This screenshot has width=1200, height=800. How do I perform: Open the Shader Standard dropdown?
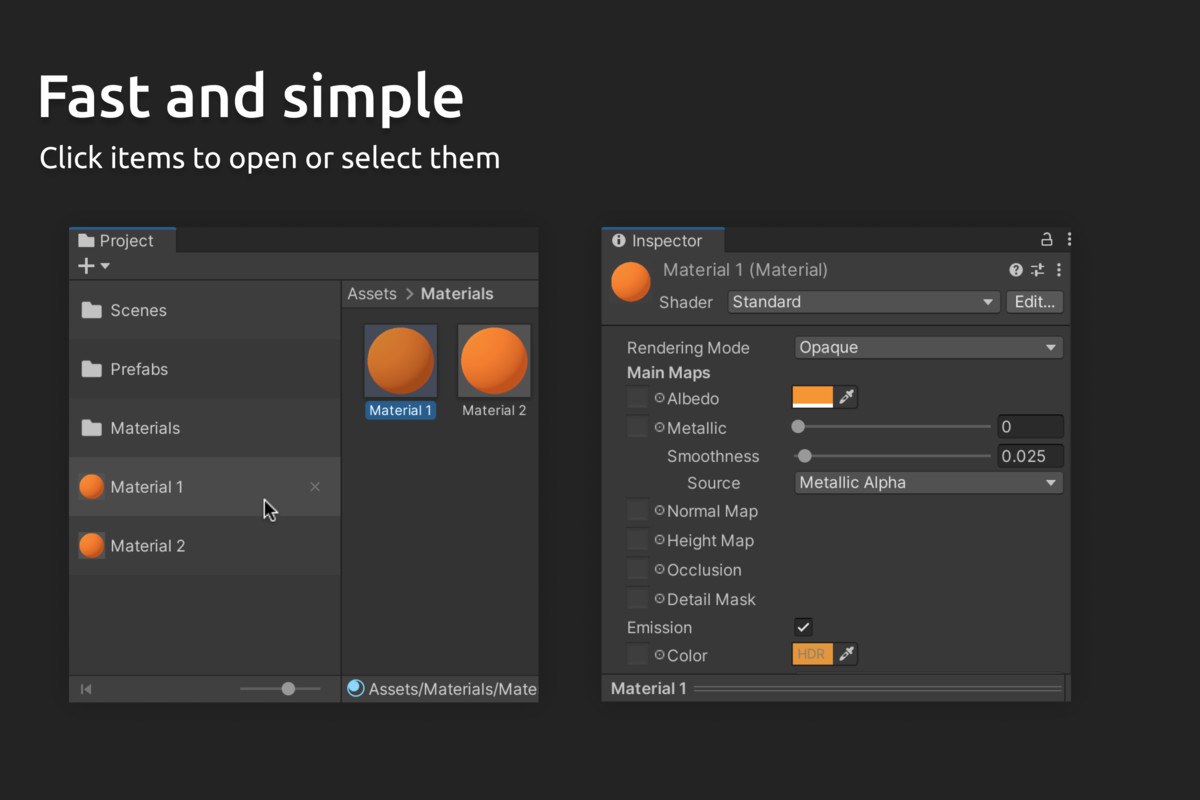point(864,302)
